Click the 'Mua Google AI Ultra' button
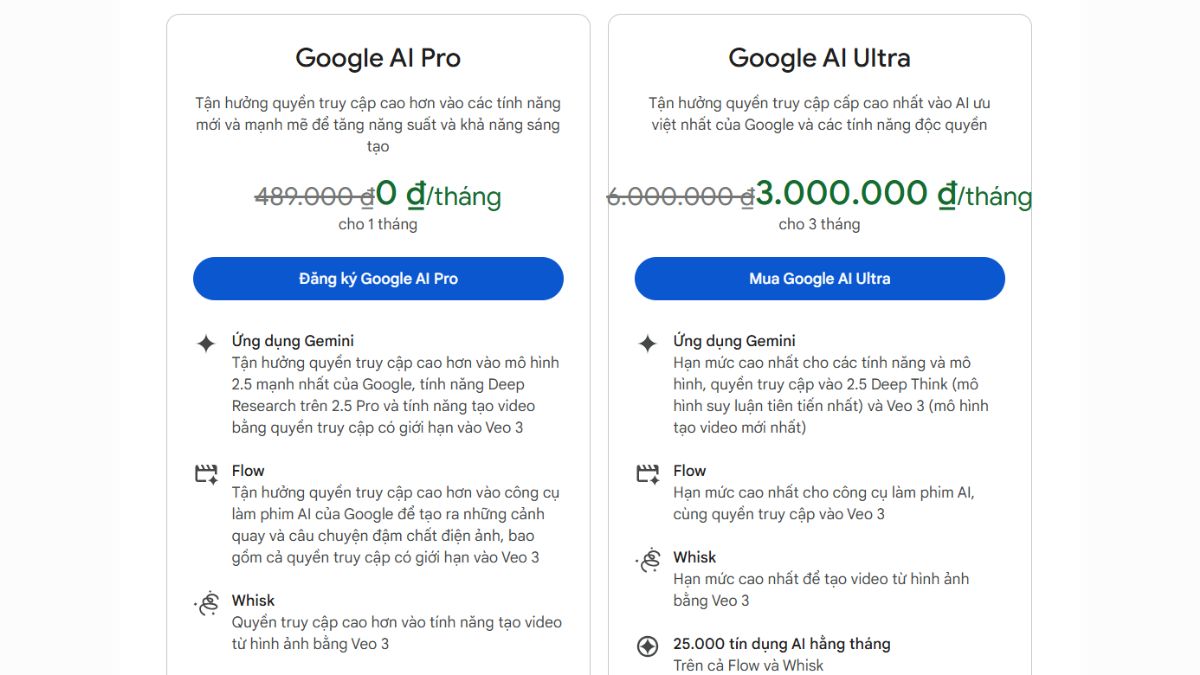 [819, 278]
